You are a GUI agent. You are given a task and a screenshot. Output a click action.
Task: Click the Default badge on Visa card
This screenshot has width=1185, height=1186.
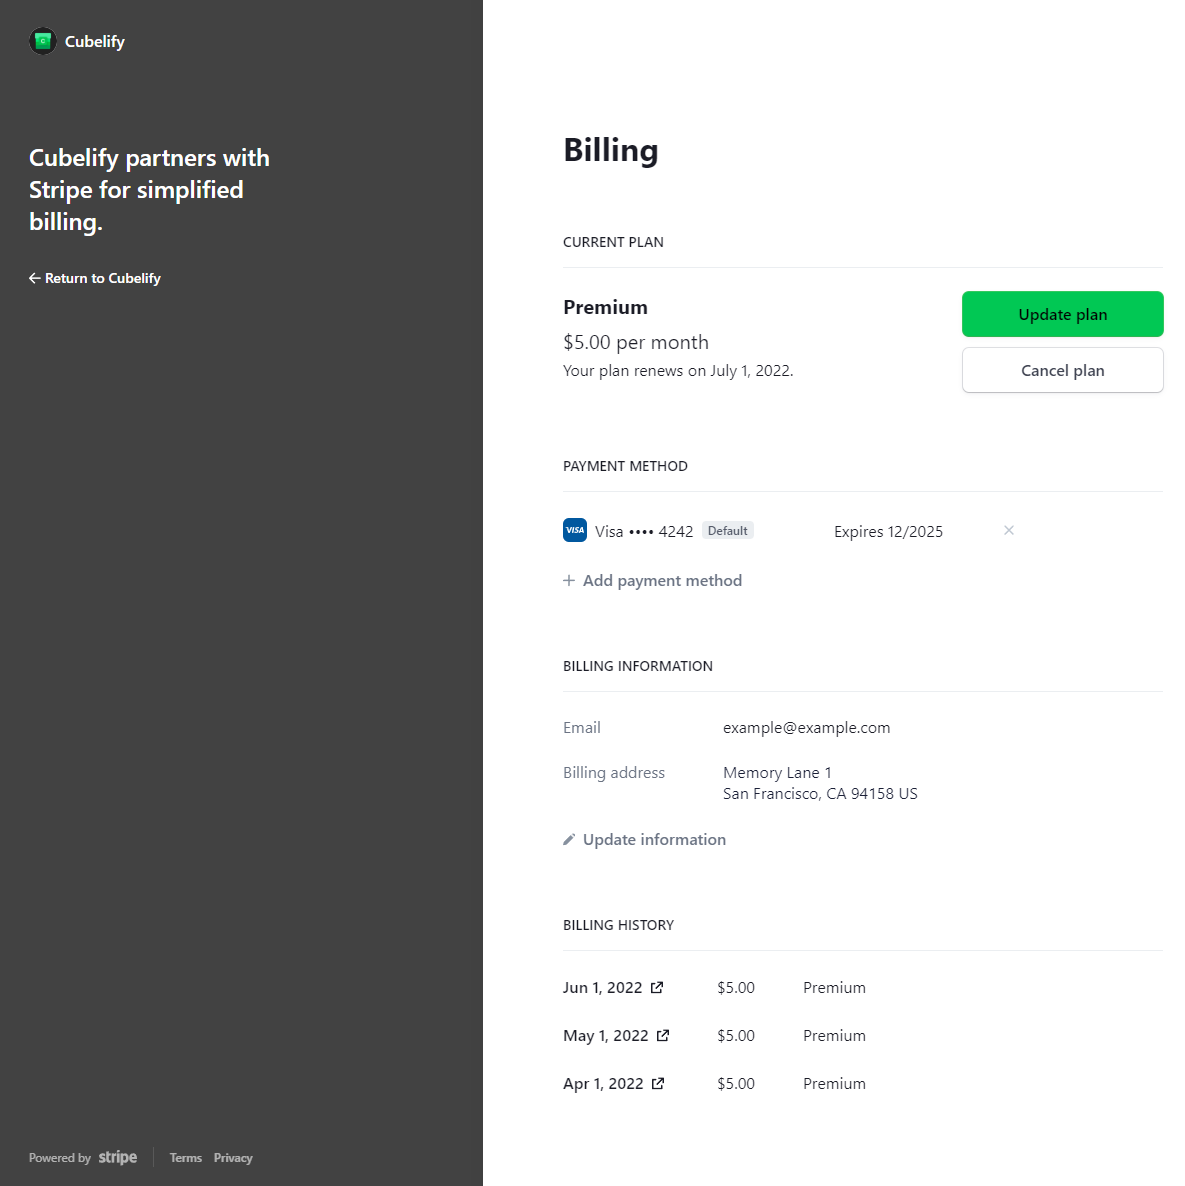(727, 531)
